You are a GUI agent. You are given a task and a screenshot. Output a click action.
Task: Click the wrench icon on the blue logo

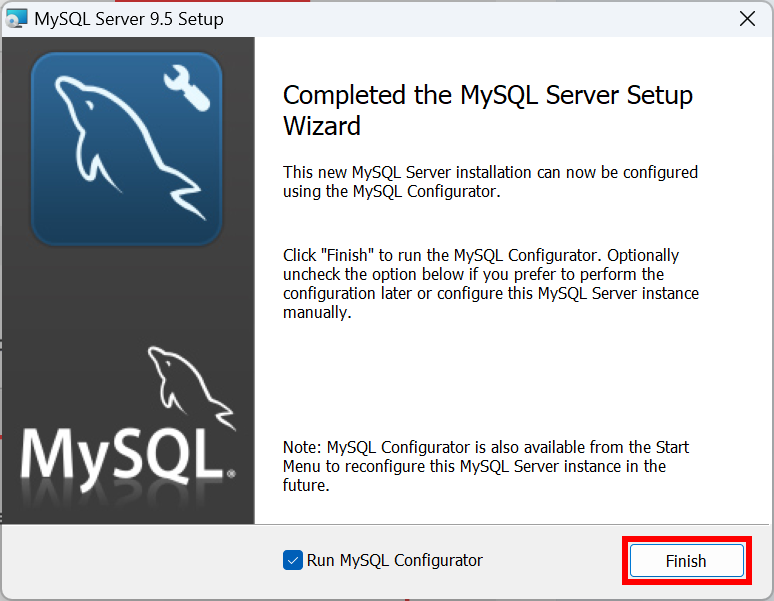[187, 89]
